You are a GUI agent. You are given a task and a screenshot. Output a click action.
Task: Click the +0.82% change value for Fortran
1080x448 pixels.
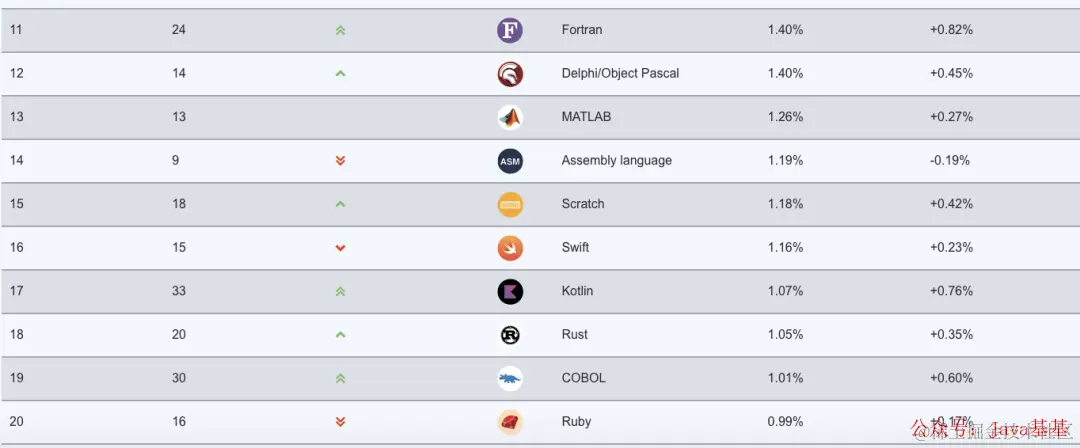pos(951,30)
